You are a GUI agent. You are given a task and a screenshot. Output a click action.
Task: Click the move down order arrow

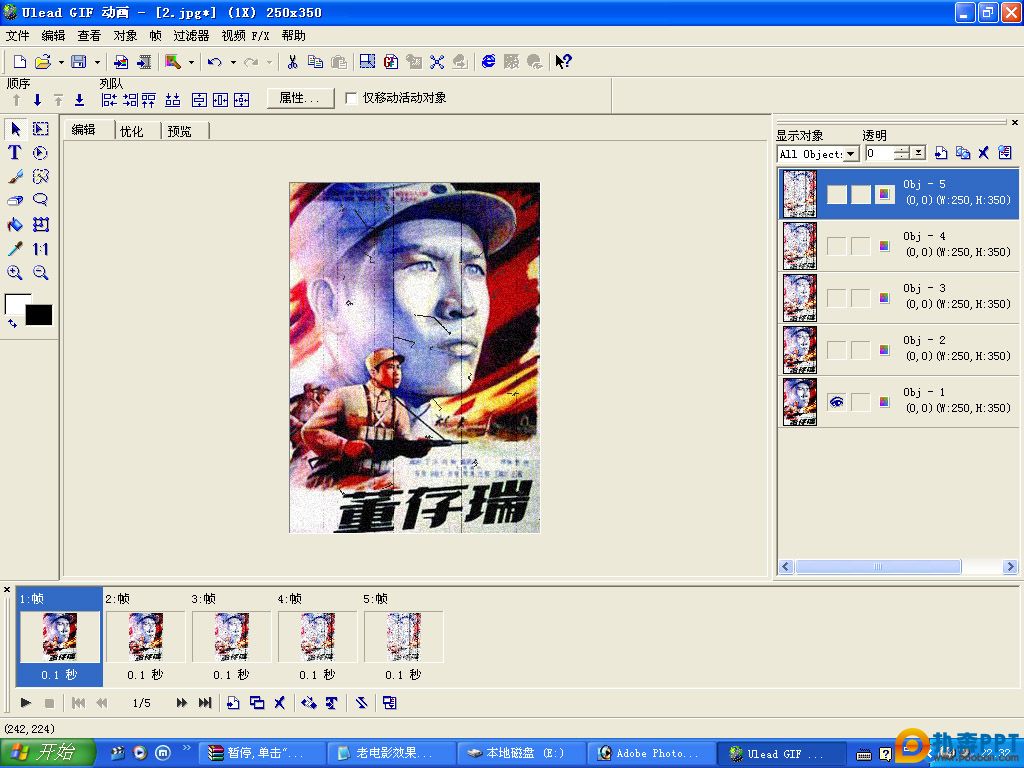pyautogui.click(x=37, y=100)
